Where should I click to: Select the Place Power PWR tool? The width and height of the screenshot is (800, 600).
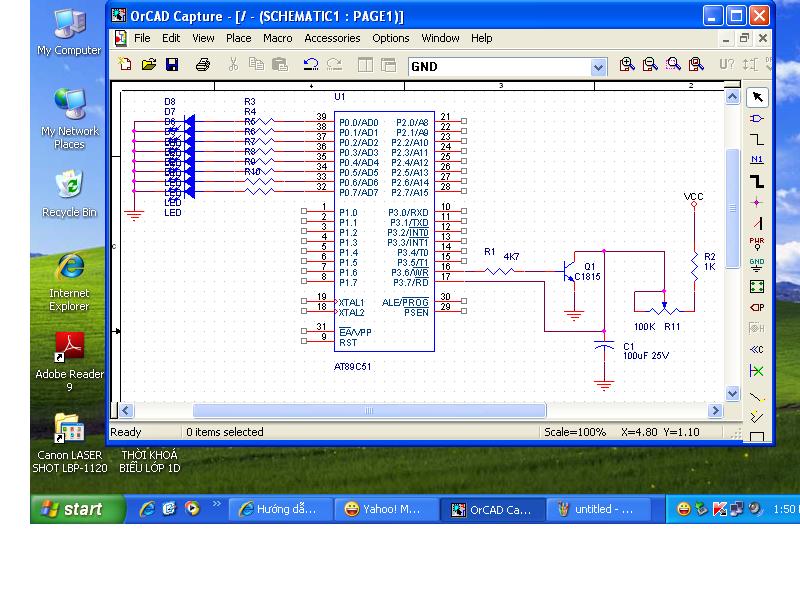757,244
